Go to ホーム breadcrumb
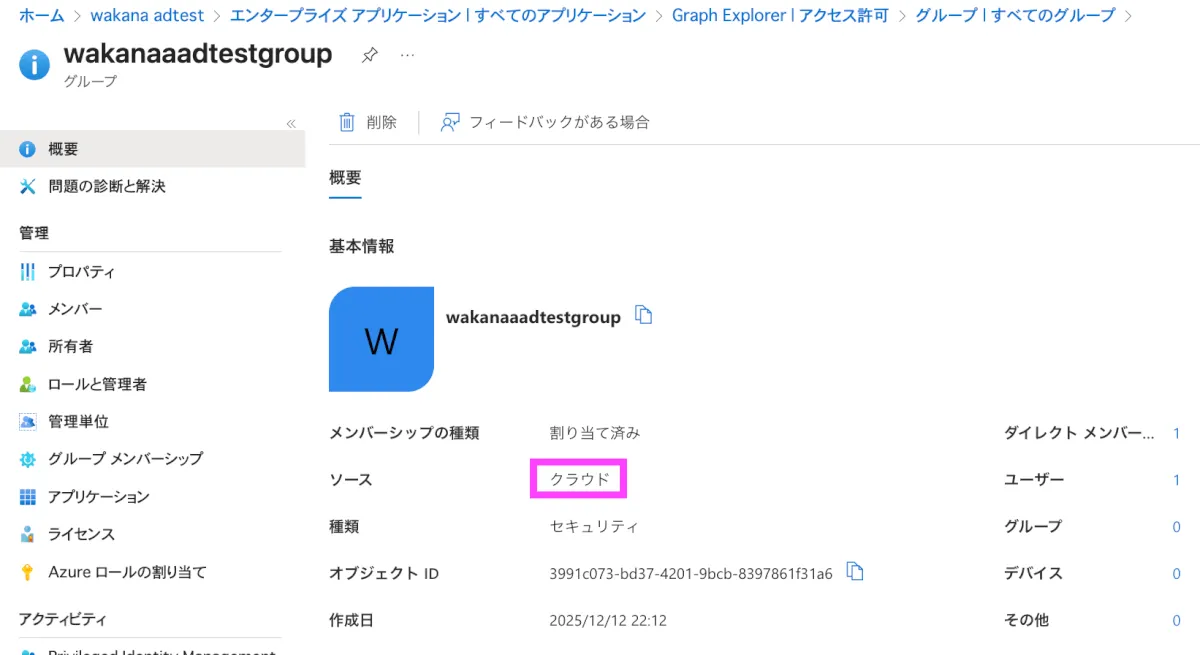 click(42, 16)
